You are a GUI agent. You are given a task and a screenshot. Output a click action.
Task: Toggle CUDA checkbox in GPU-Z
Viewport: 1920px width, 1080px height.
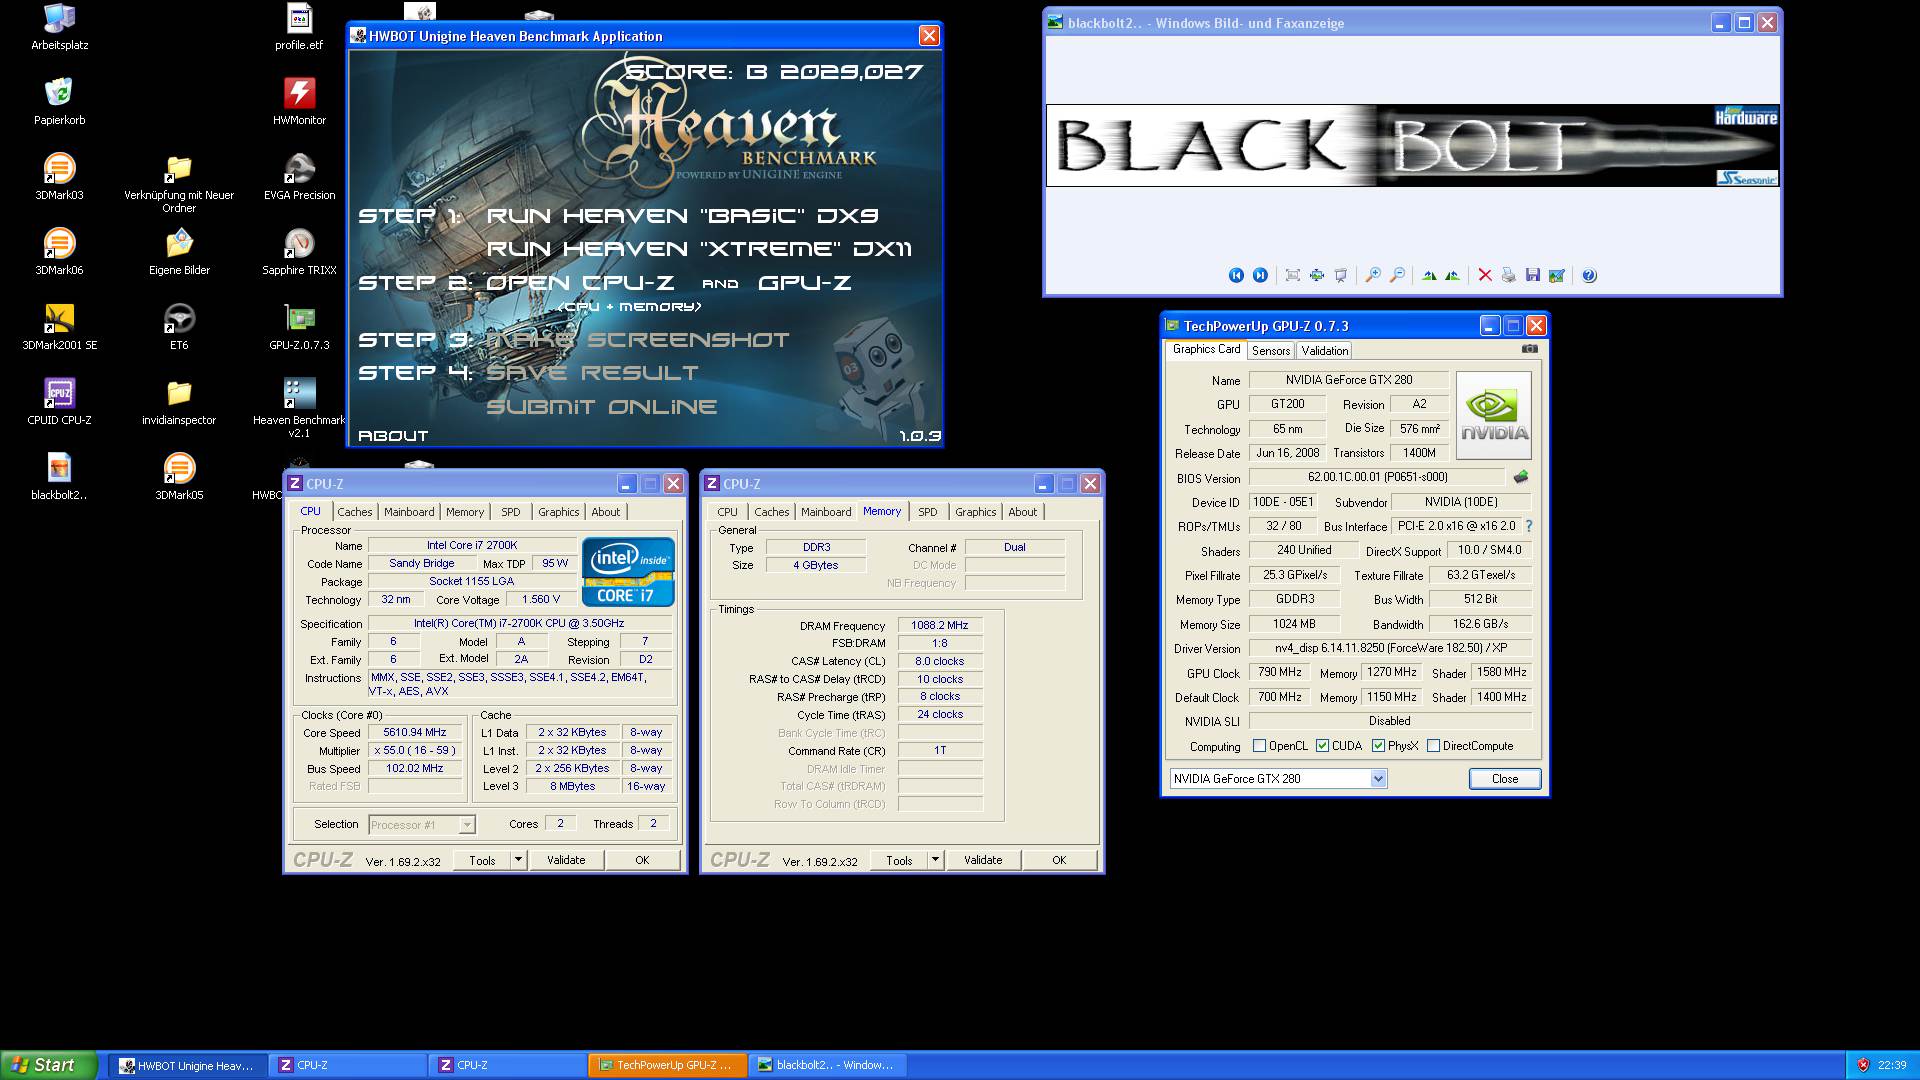tap(1323, 746)
